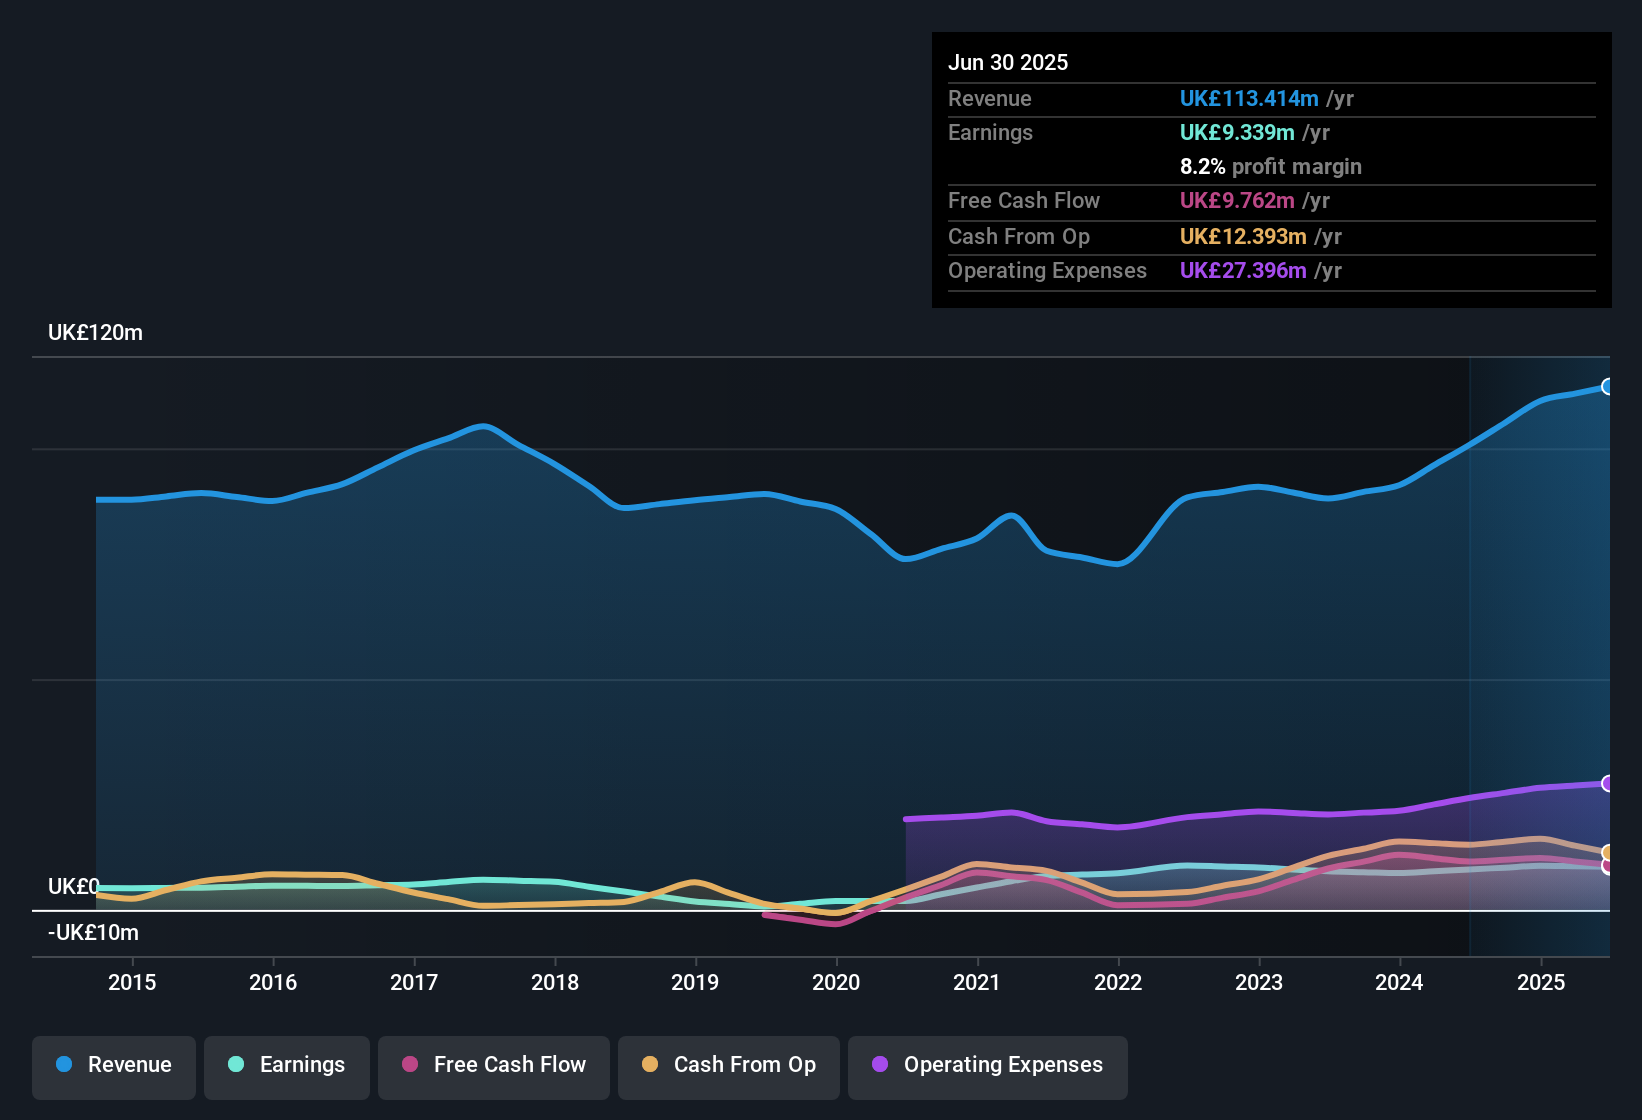1642x1120 pixels.
Task: Toggle Free Cash Flow legend item
Action: pos(494,1065)
